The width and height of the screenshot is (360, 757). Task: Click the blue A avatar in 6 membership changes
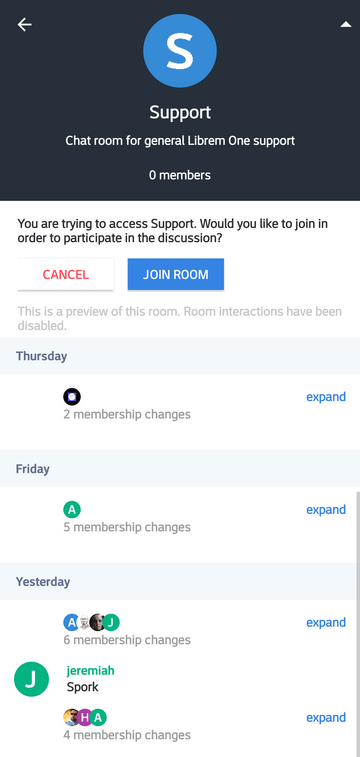(x=71, y=623)
